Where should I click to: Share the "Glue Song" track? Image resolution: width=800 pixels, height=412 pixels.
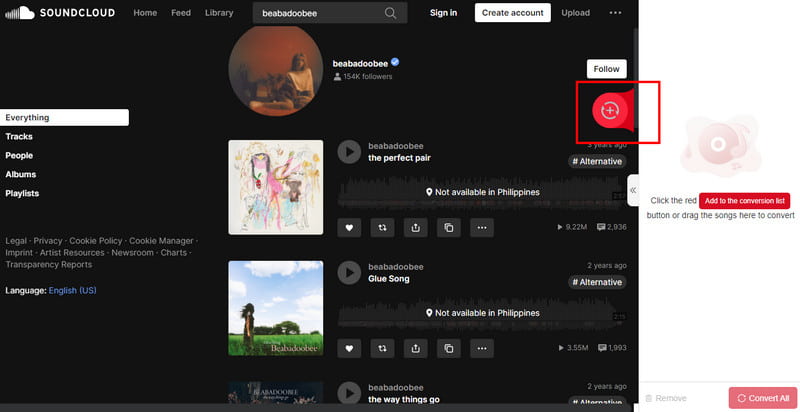tap(416, 349)
